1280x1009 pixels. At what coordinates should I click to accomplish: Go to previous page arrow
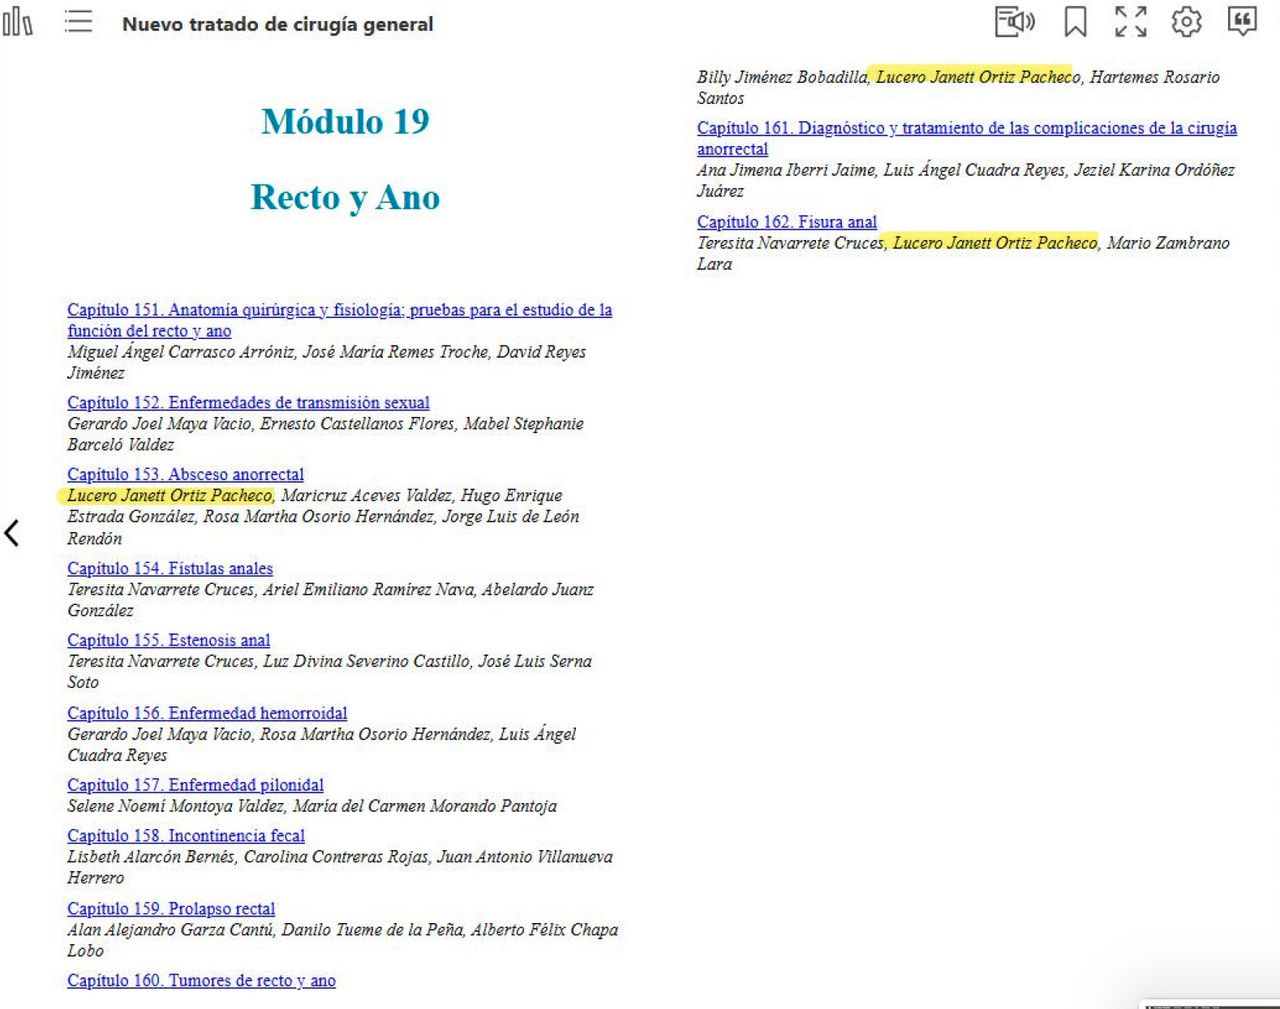[x=12, y=533]
